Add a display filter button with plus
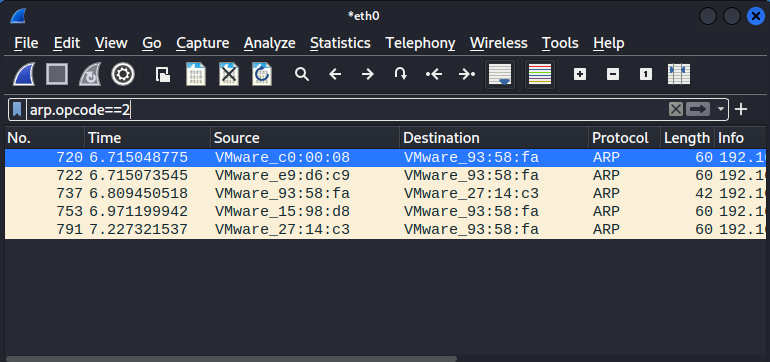The image size is (770, 362). tap(741, 110)
